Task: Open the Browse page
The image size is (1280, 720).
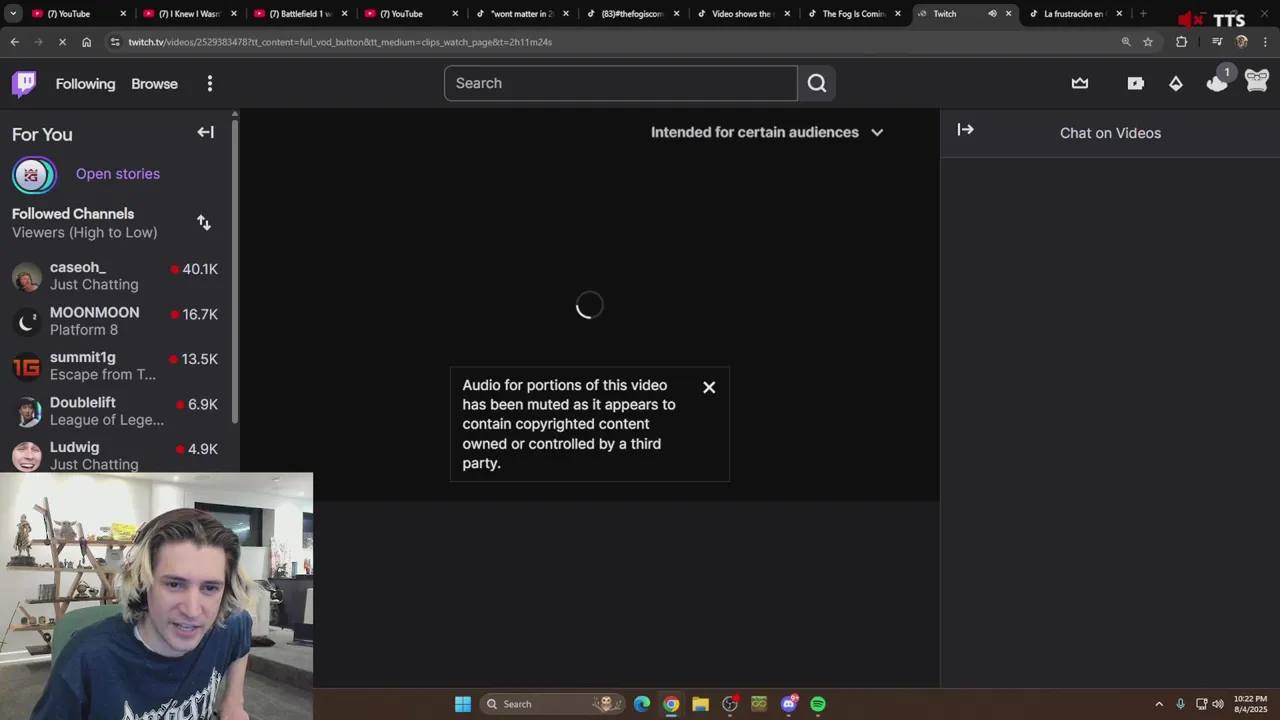Action: 154,84
